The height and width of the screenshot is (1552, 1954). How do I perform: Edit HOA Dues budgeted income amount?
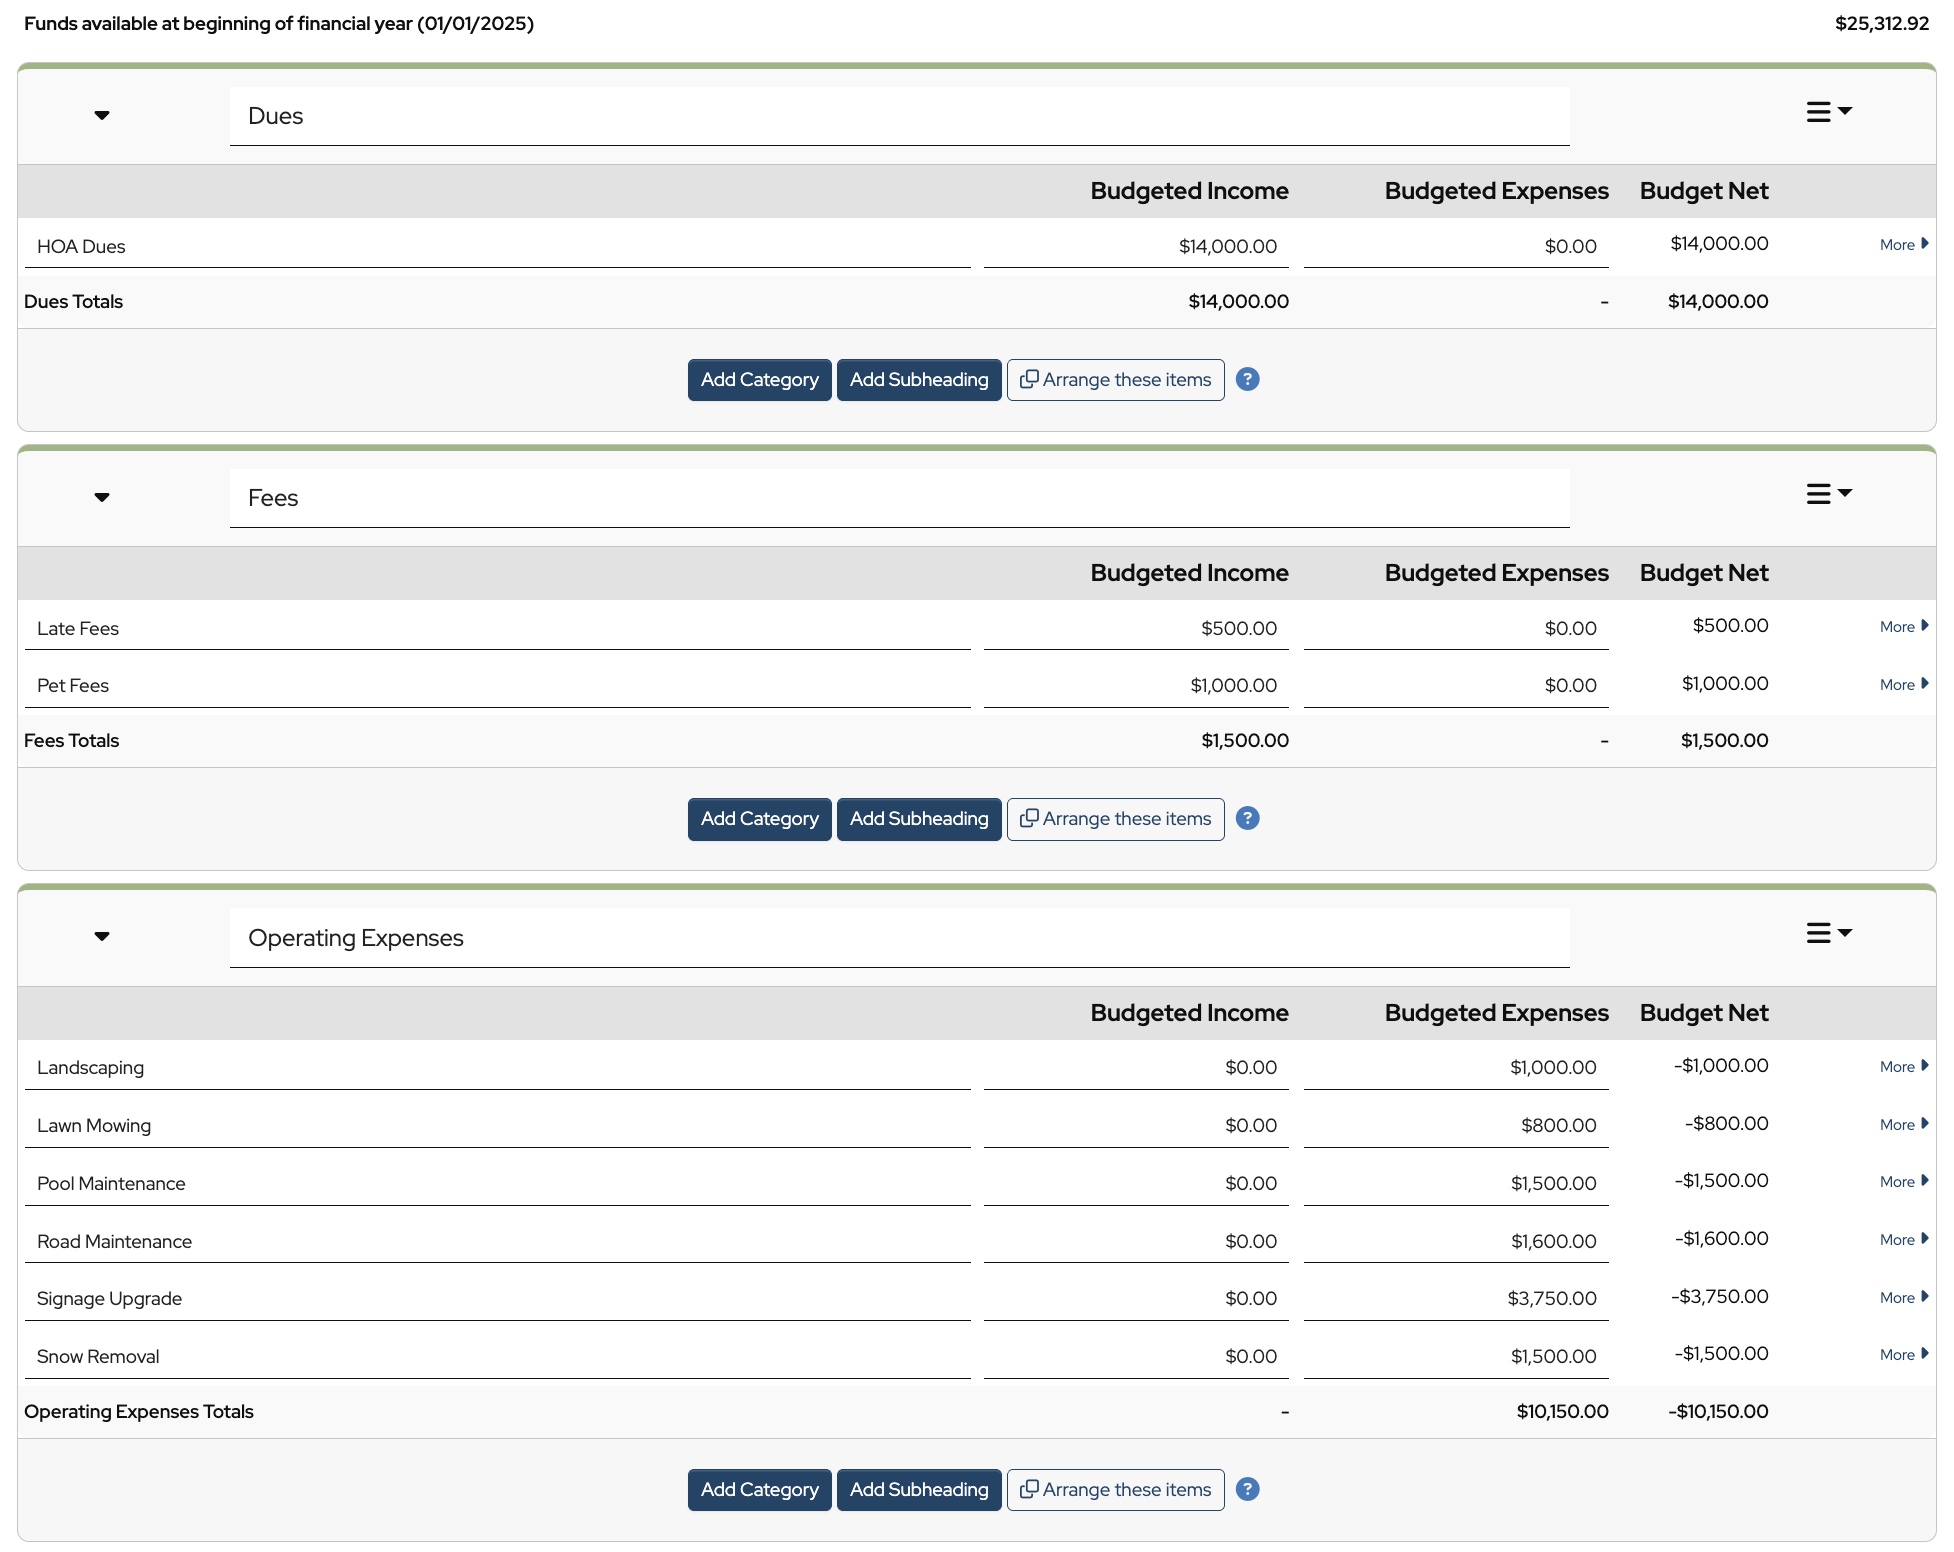coord(1135,247)
